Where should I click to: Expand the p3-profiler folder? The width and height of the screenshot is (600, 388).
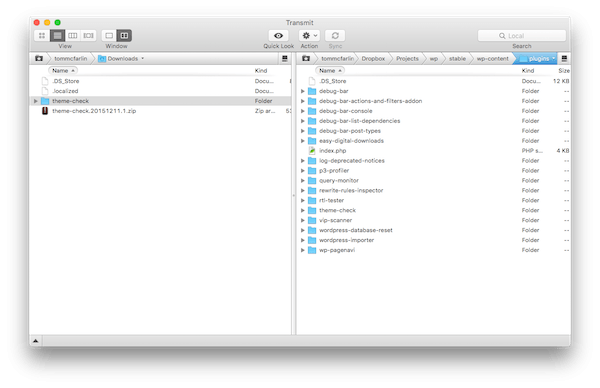303,171
